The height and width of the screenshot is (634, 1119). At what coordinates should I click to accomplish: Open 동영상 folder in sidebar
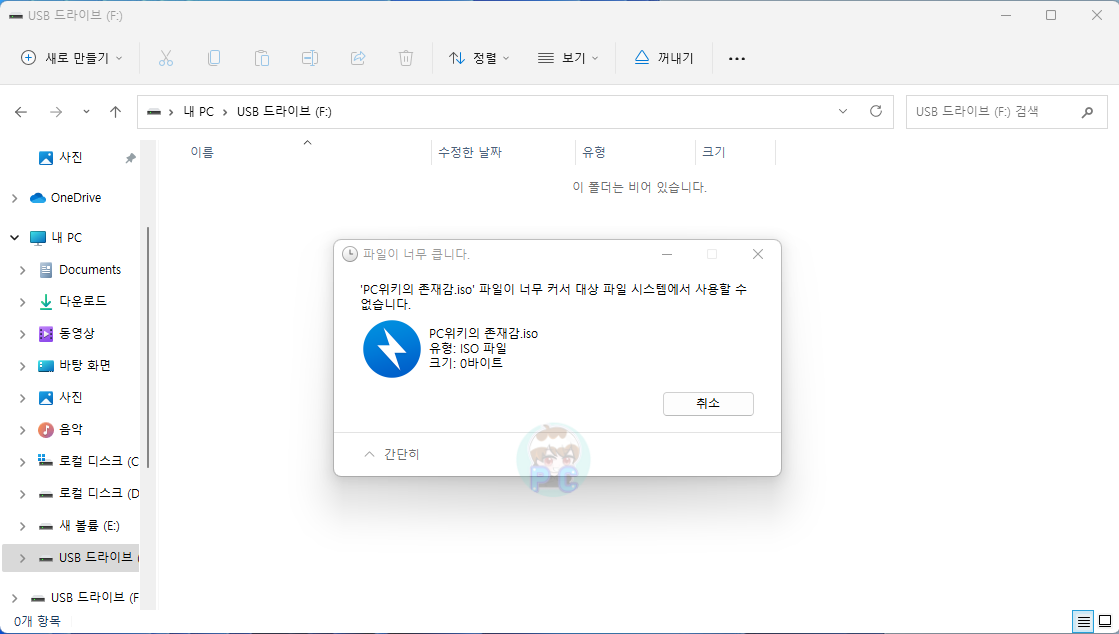(x=76, y=333)
